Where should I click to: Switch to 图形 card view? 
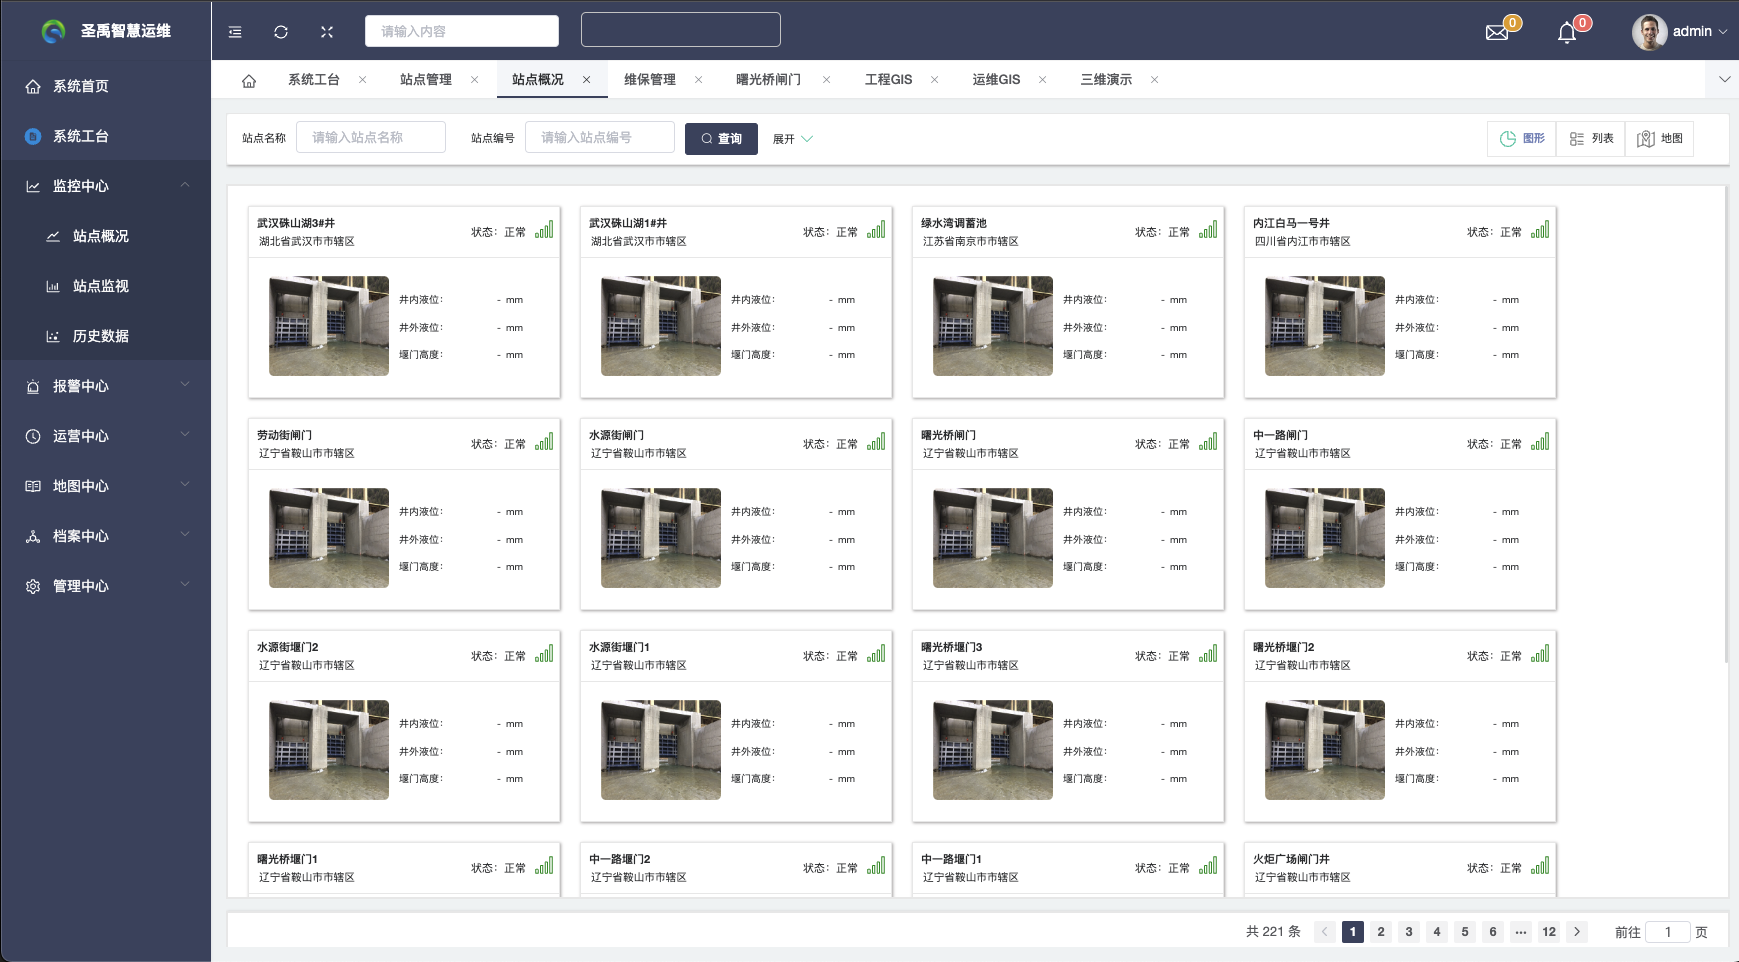(x=1522, y=139)
